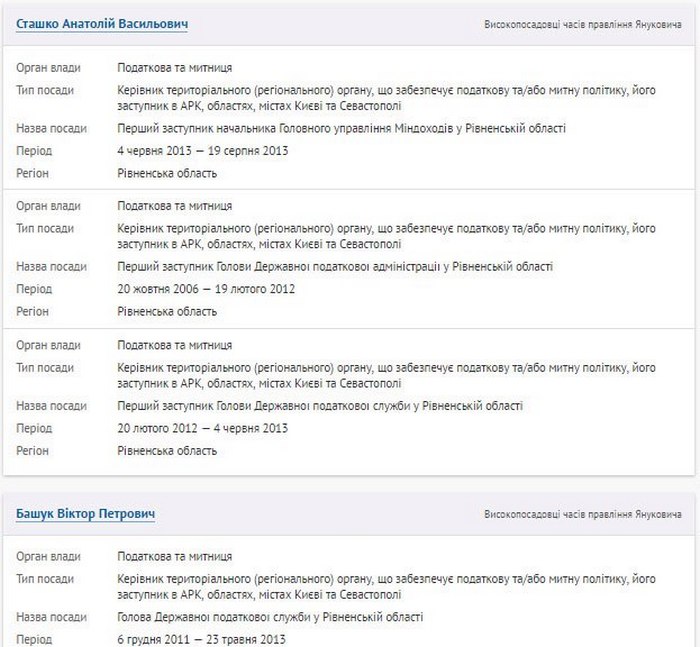This screenshot has height=647, width=700.
Task: Click Голова Державної податкової служби position title
Action: 270,617
